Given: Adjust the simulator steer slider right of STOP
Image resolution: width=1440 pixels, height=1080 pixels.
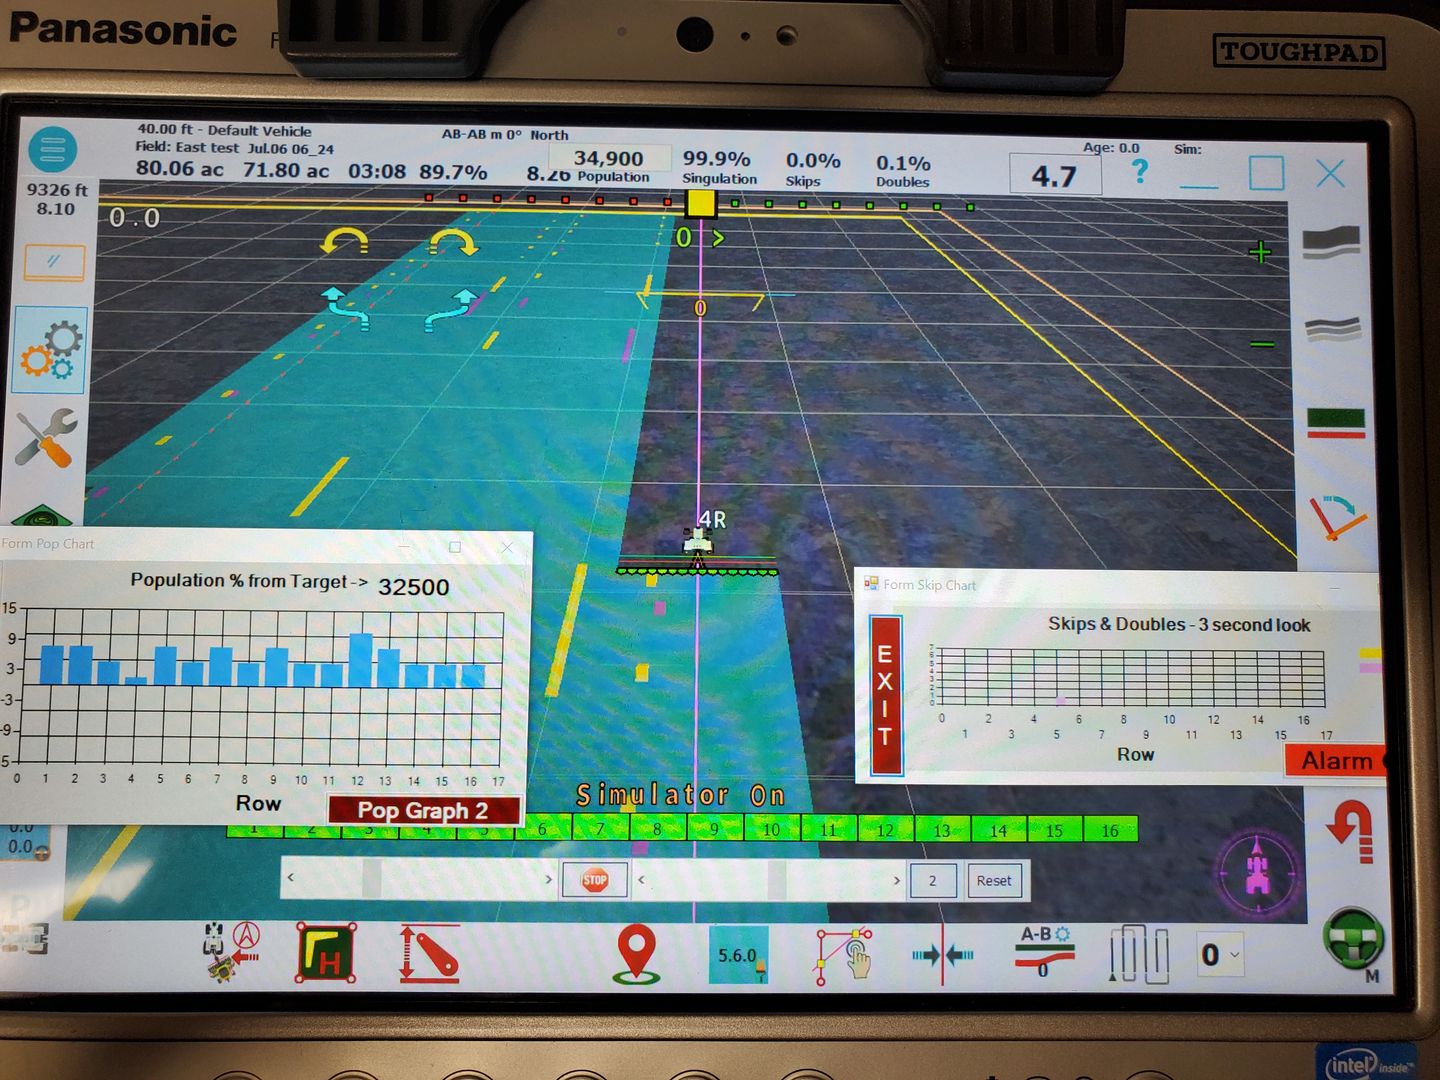Looking at the screenshot, I should click(x=768, y=880).
